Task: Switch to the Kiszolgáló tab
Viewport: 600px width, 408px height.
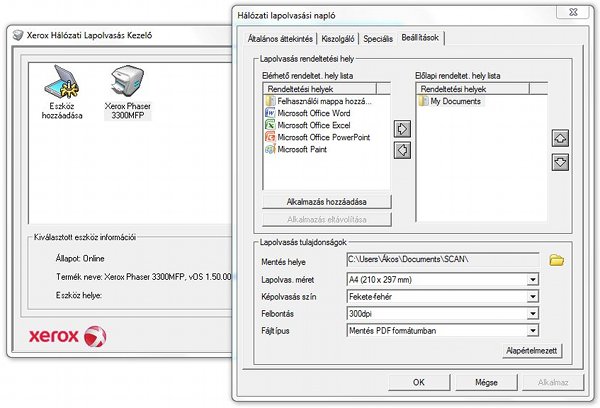Action: click(x=338, y=39)
